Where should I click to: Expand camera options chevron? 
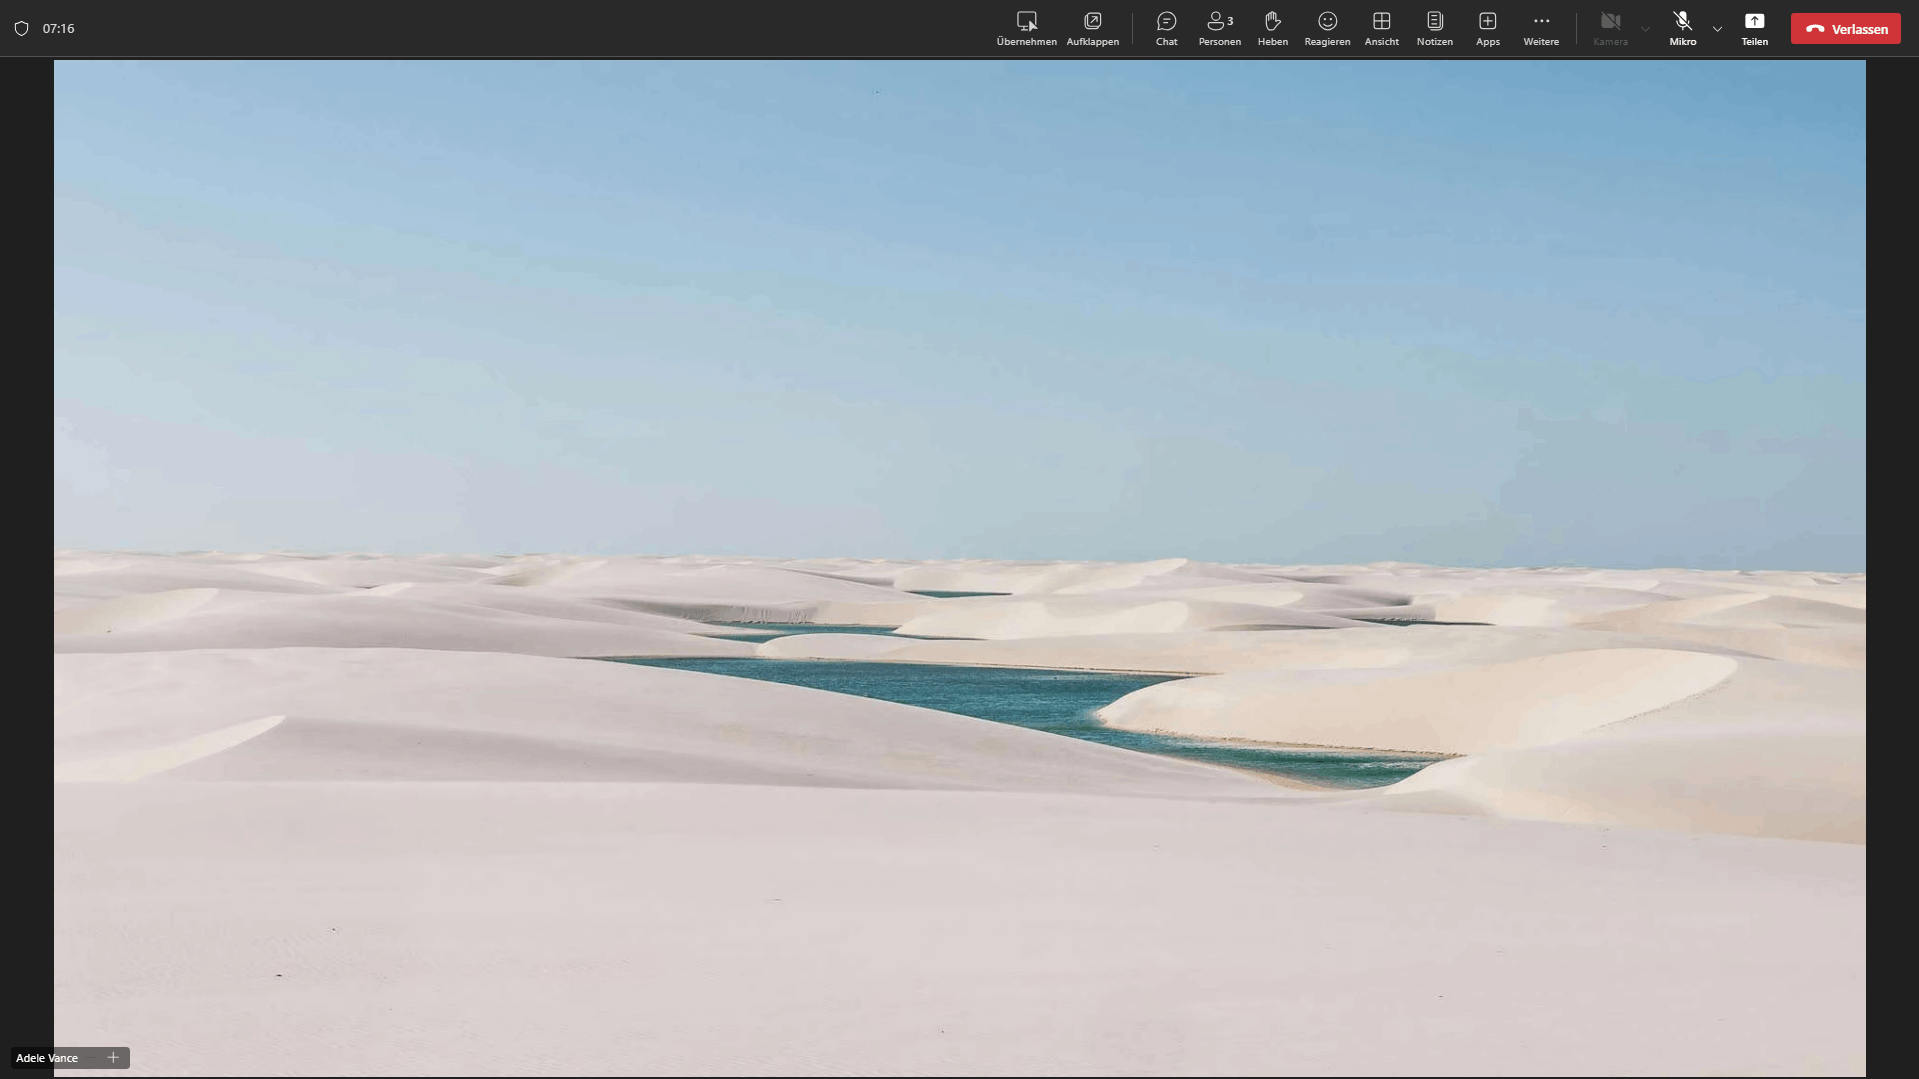1645,29
